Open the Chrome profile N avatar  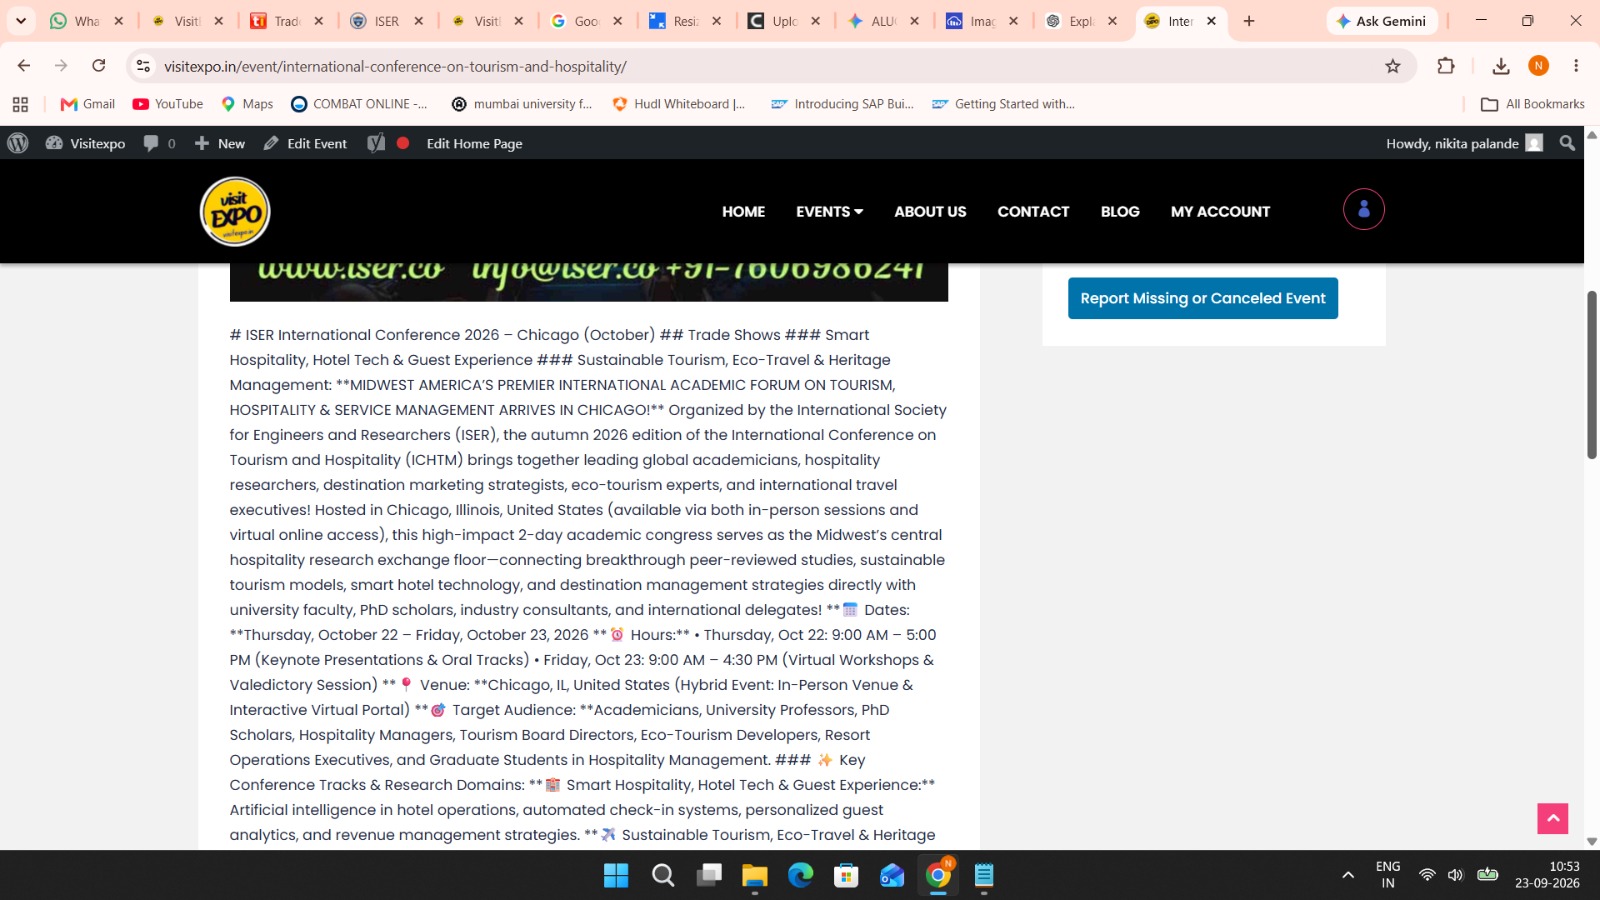1538,66
